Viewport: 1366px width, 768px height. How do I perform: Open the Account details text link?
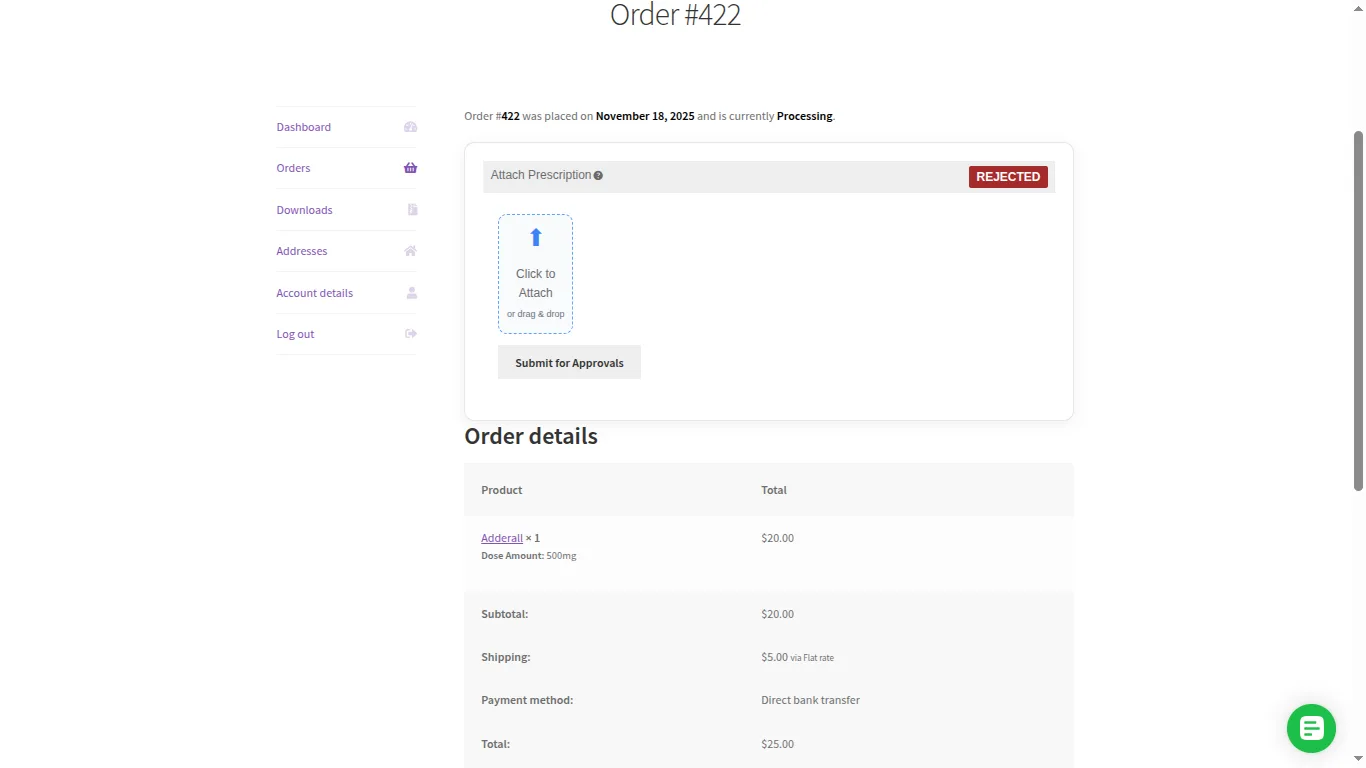pyautogui.click(x=314, y=293)
